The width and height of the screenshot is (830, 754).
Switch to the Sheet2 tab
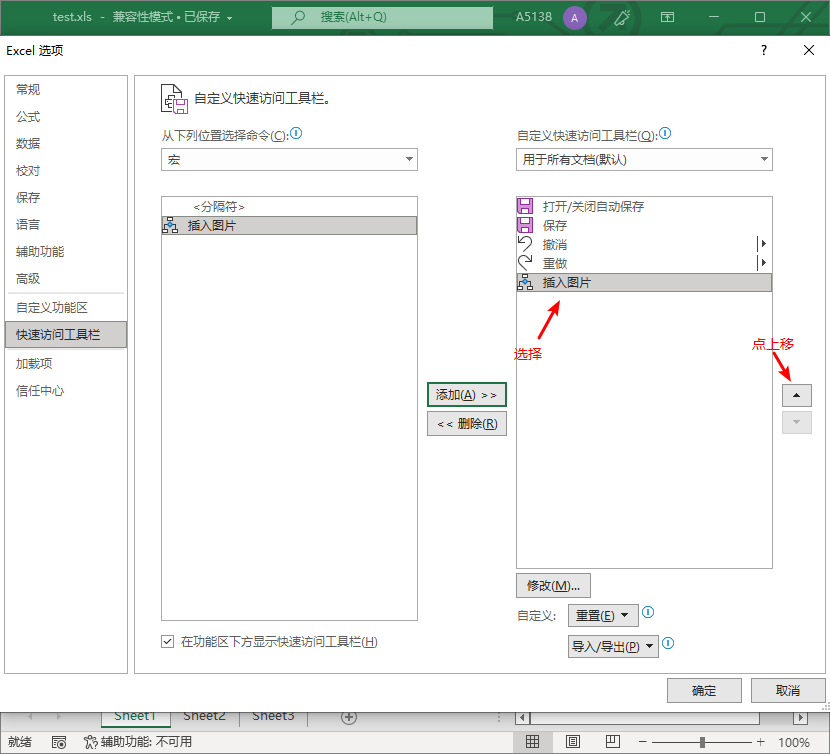click(x=204, y=716)
